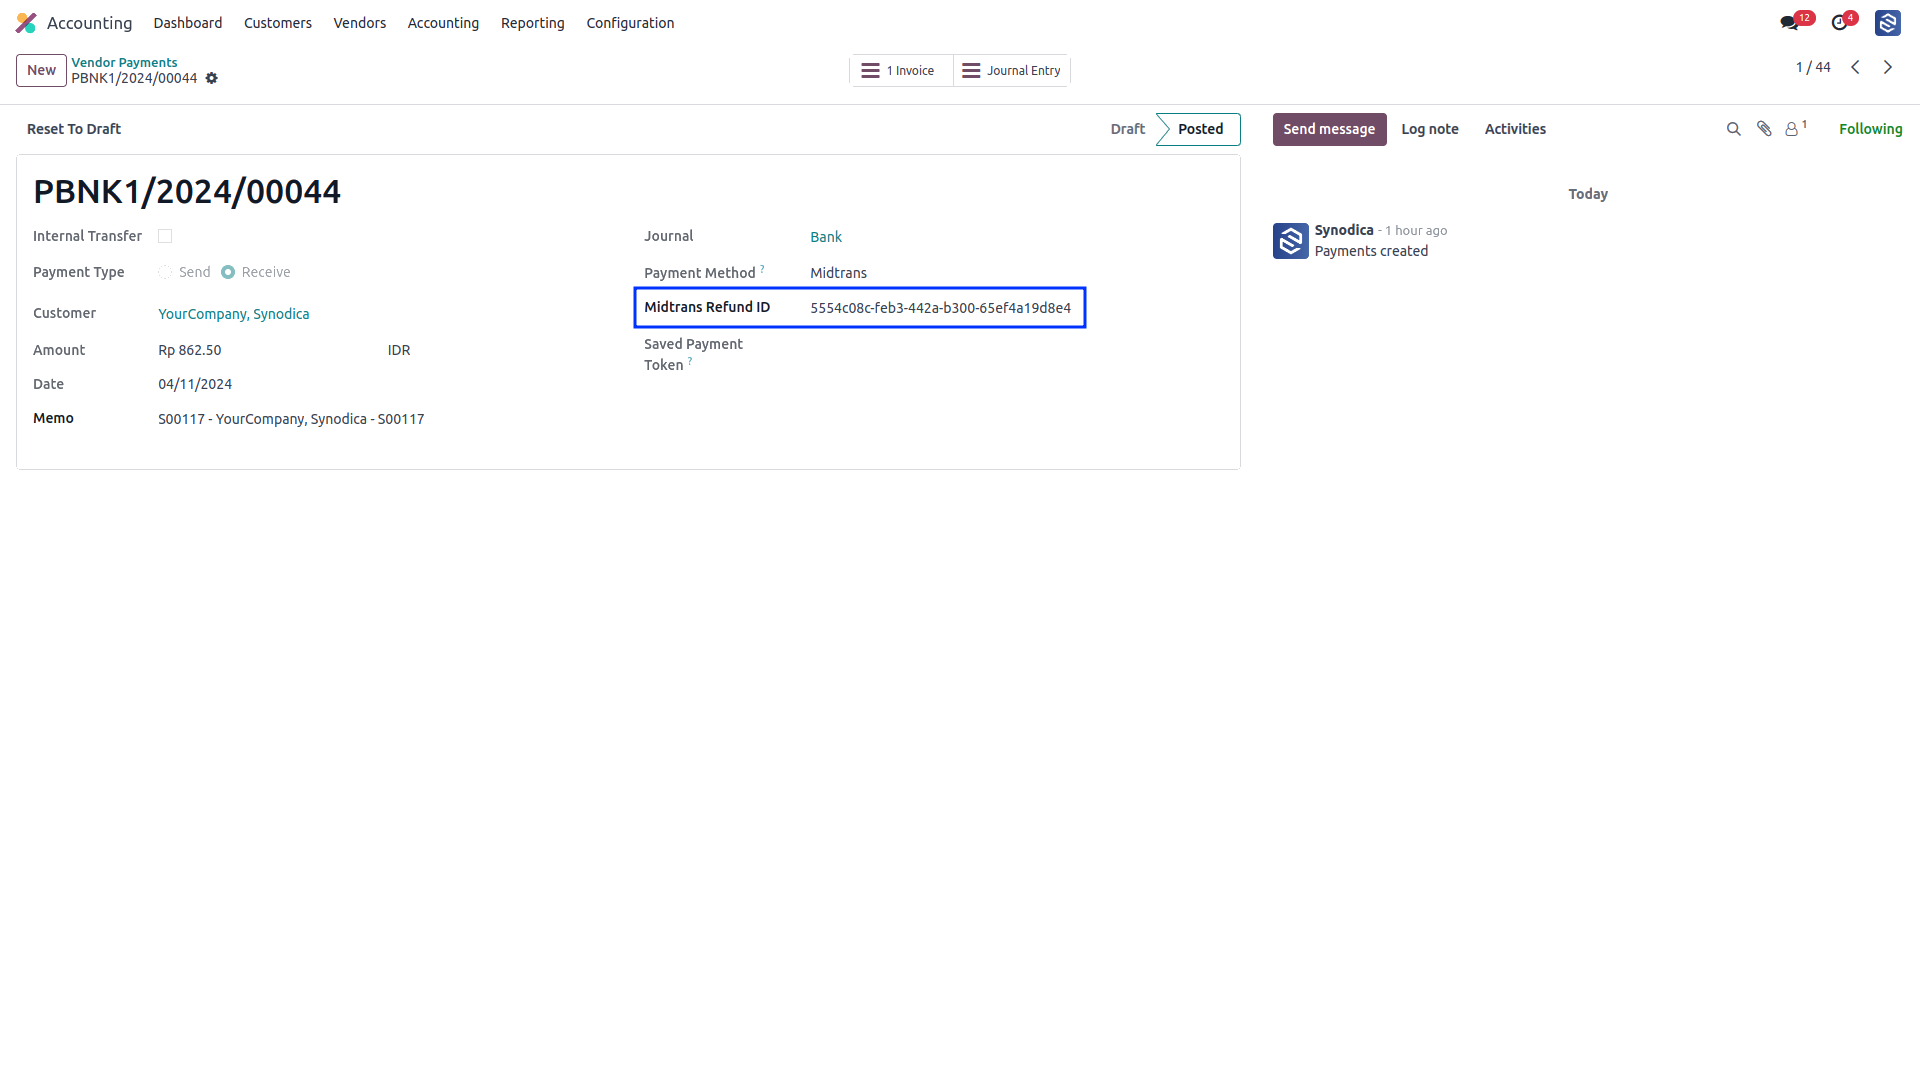Open the Accounting app home icon
This screenshot has height=1080, width=1920.
[x=26, y=23]
